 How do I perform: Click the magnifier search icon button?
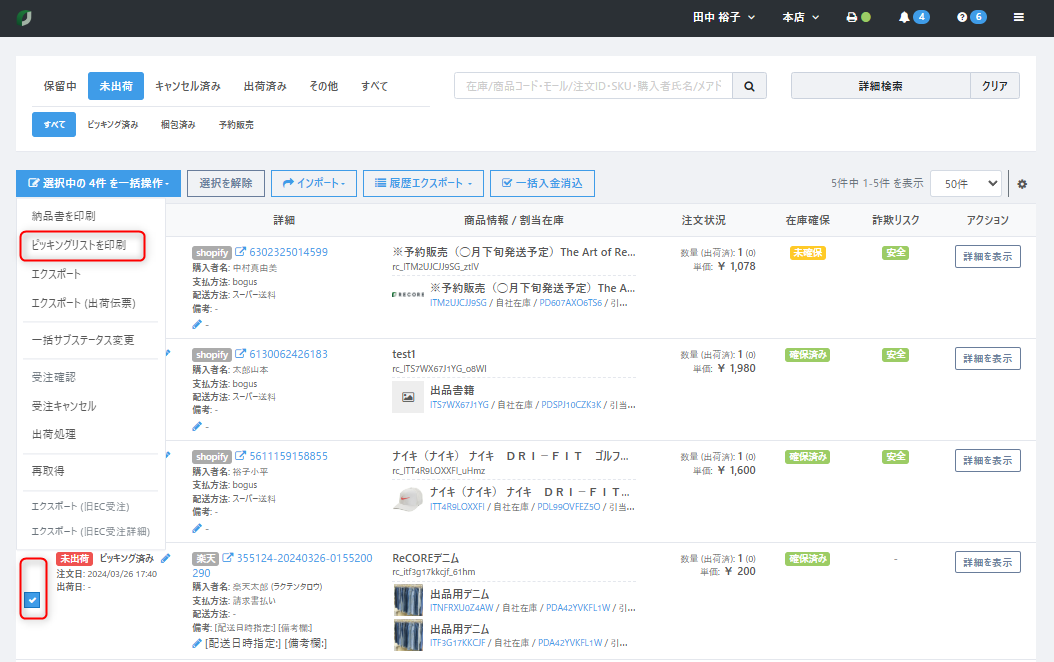[749, 86]
